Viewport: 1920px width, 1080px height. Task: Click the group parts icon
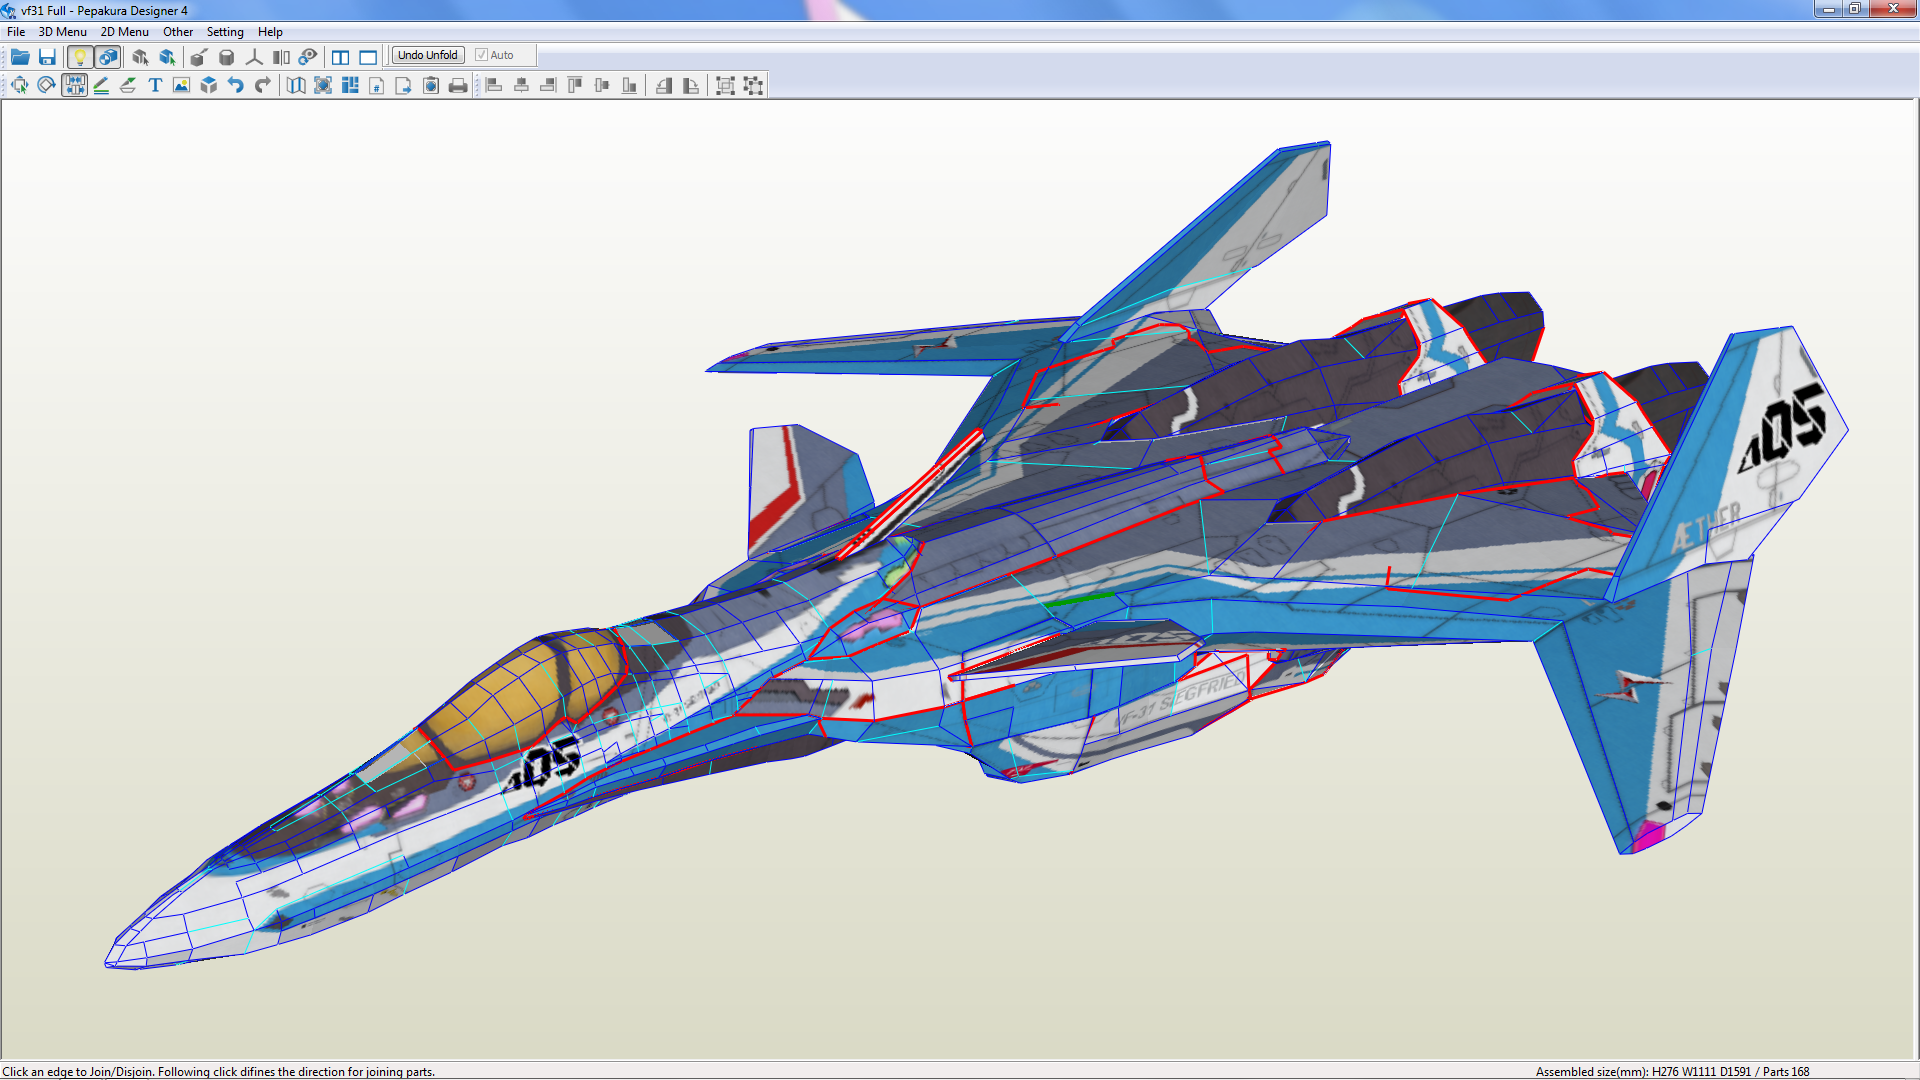point(726,85)
